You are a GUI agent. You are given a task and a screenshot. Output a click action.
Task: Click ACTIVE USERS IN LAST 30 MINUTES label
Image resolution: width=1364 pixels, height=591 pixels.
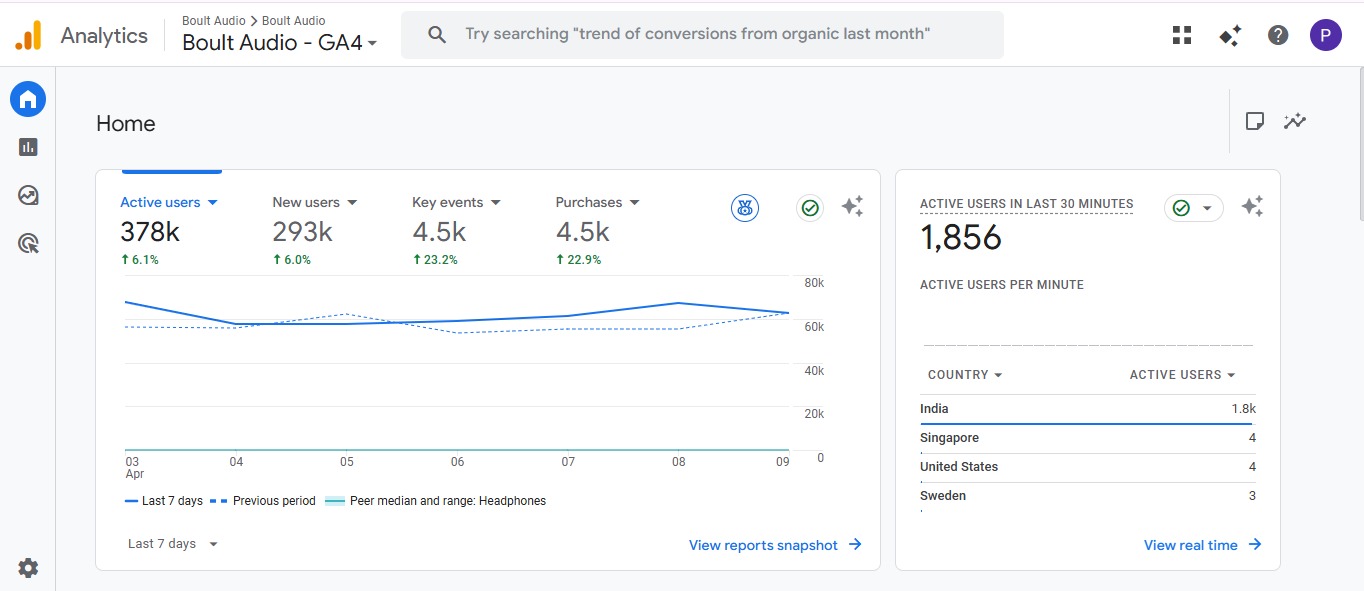tap(1026, 204)
